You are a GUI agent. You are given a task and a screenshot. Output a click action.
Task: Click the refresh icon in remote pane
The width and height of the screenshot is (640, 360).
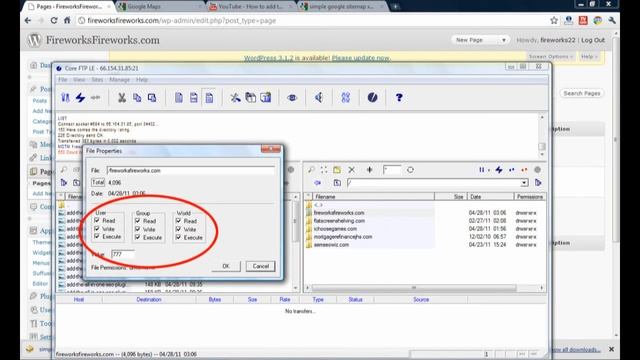(410, 170)
